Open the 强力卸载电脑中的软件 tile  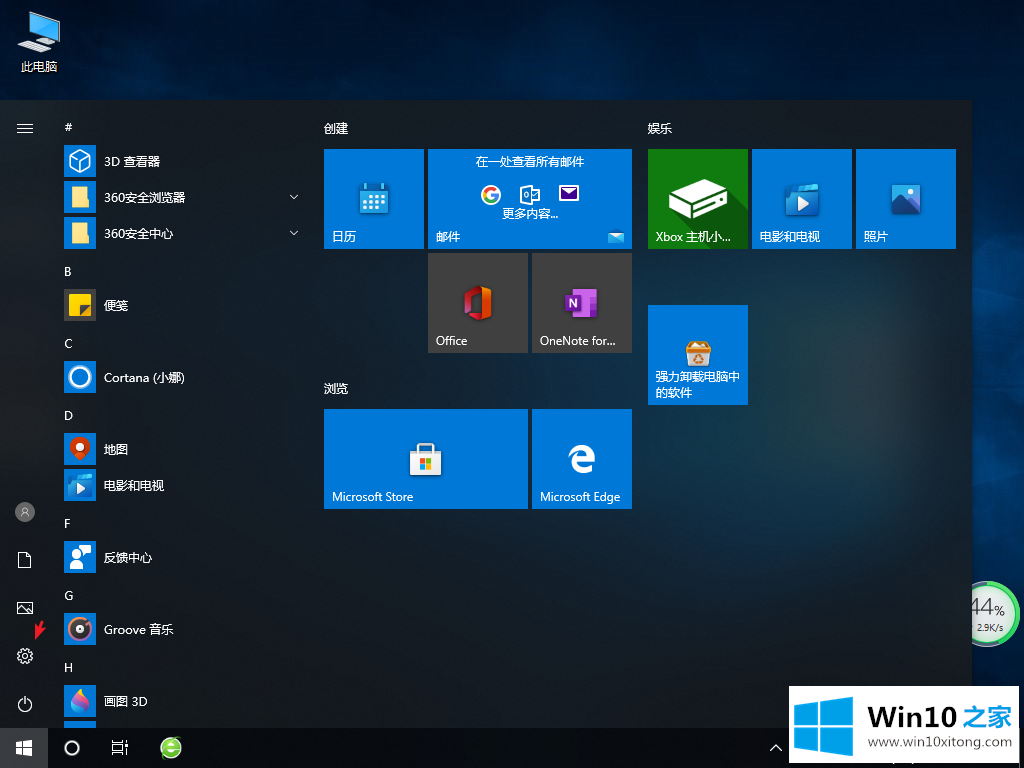[x=697, y=355]
